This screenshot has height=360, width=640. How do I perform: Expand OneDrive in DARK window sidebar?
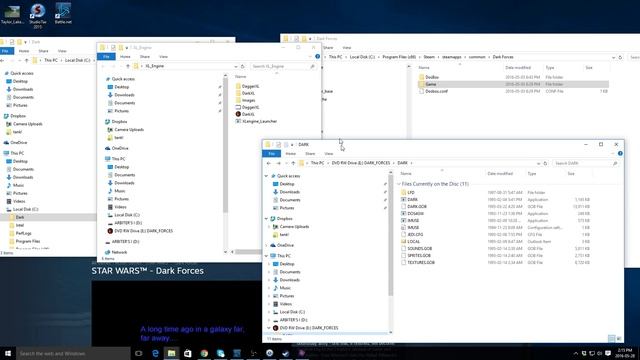pos(267,245)
